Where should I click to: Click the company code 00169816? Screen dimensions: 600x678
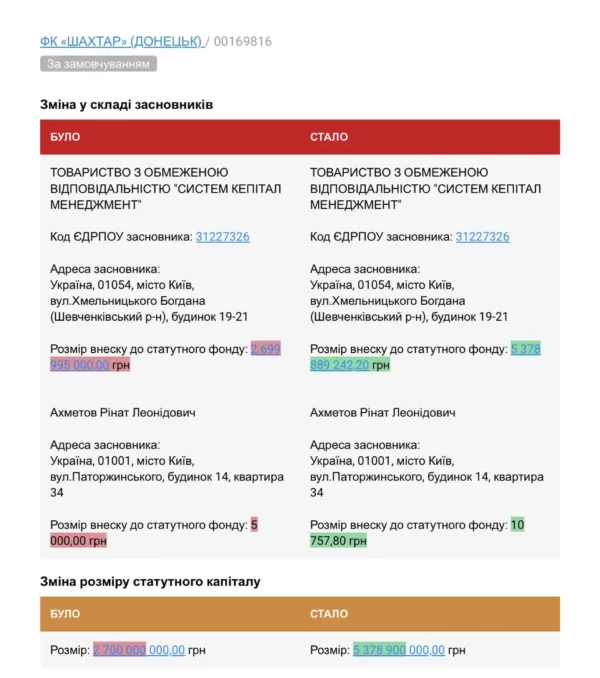coord(241,41)
